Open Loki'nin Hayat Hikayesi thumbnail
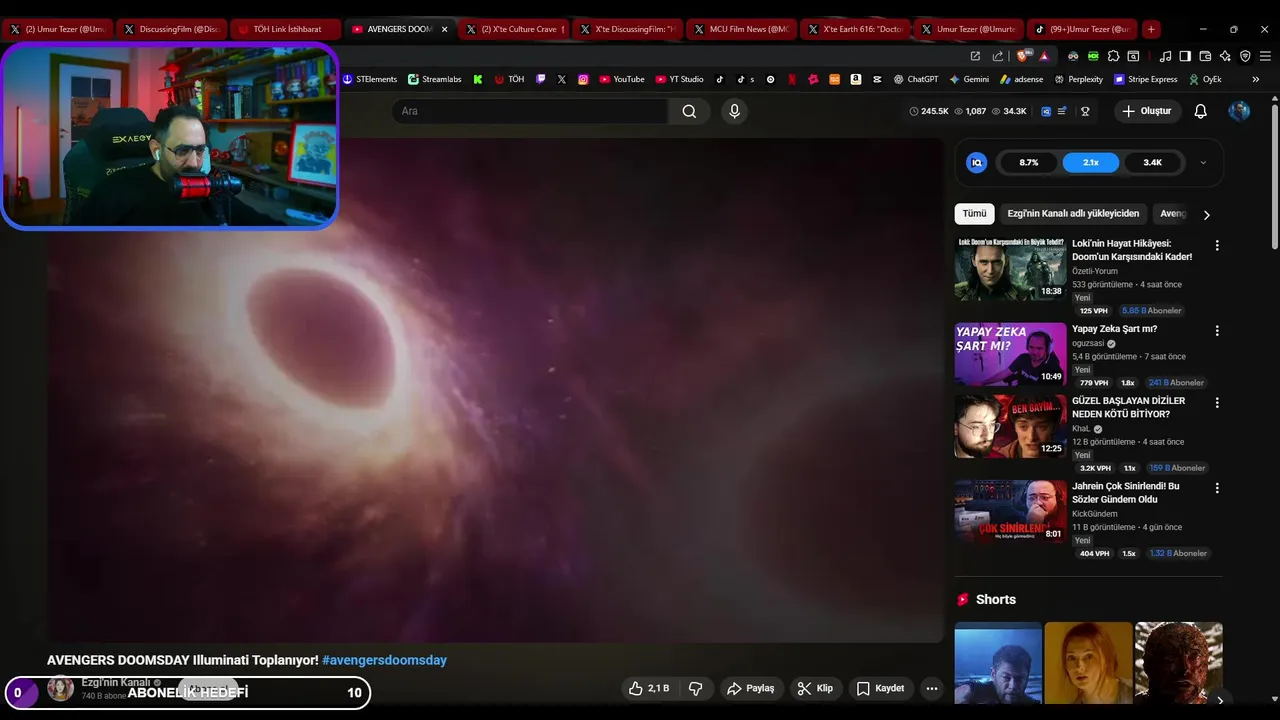The height and width of the screenshot is (720, 1280). [x=1010, y=269]
